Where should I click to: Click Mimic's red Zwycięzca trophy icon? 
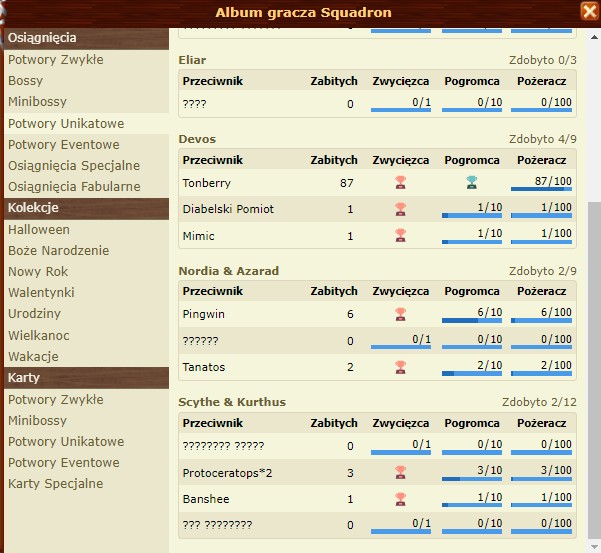tap(400, 236)
